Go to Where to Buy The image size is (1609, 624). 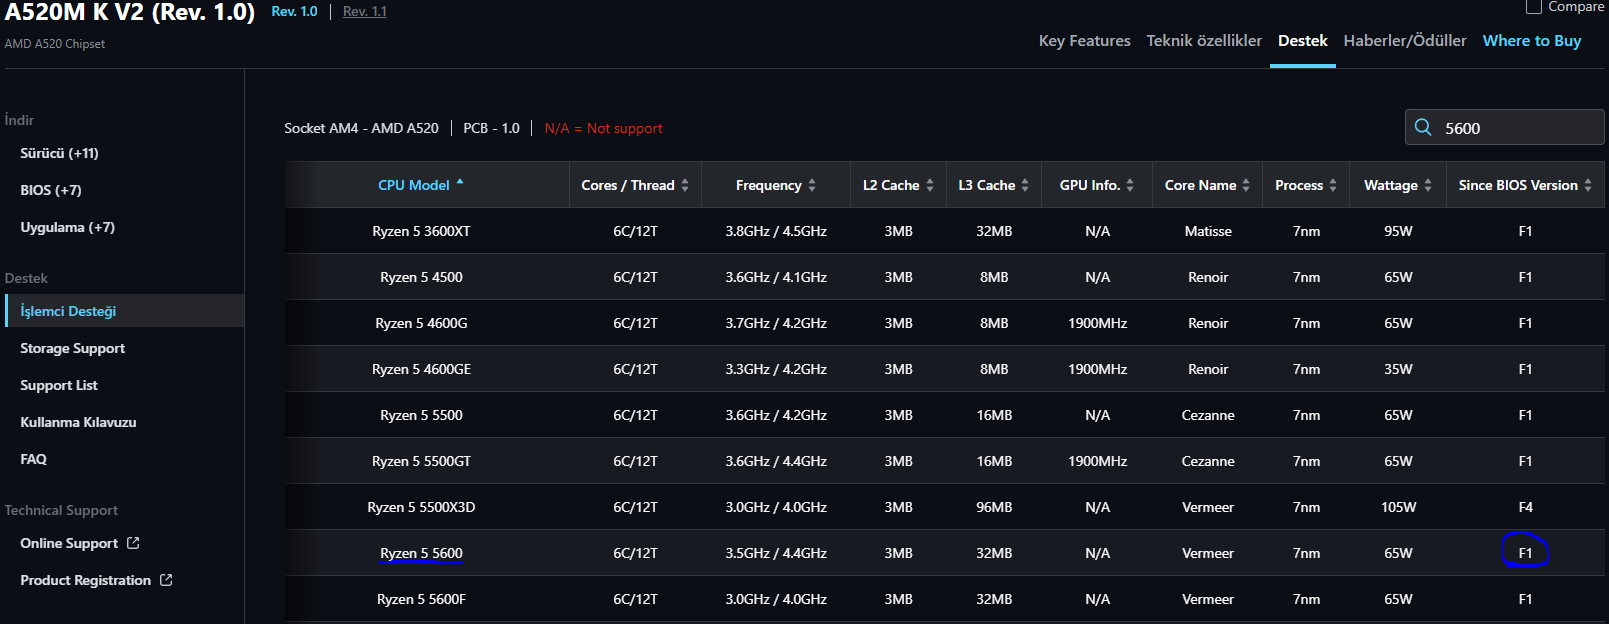pyautogui.click(x=1532, y=41)
